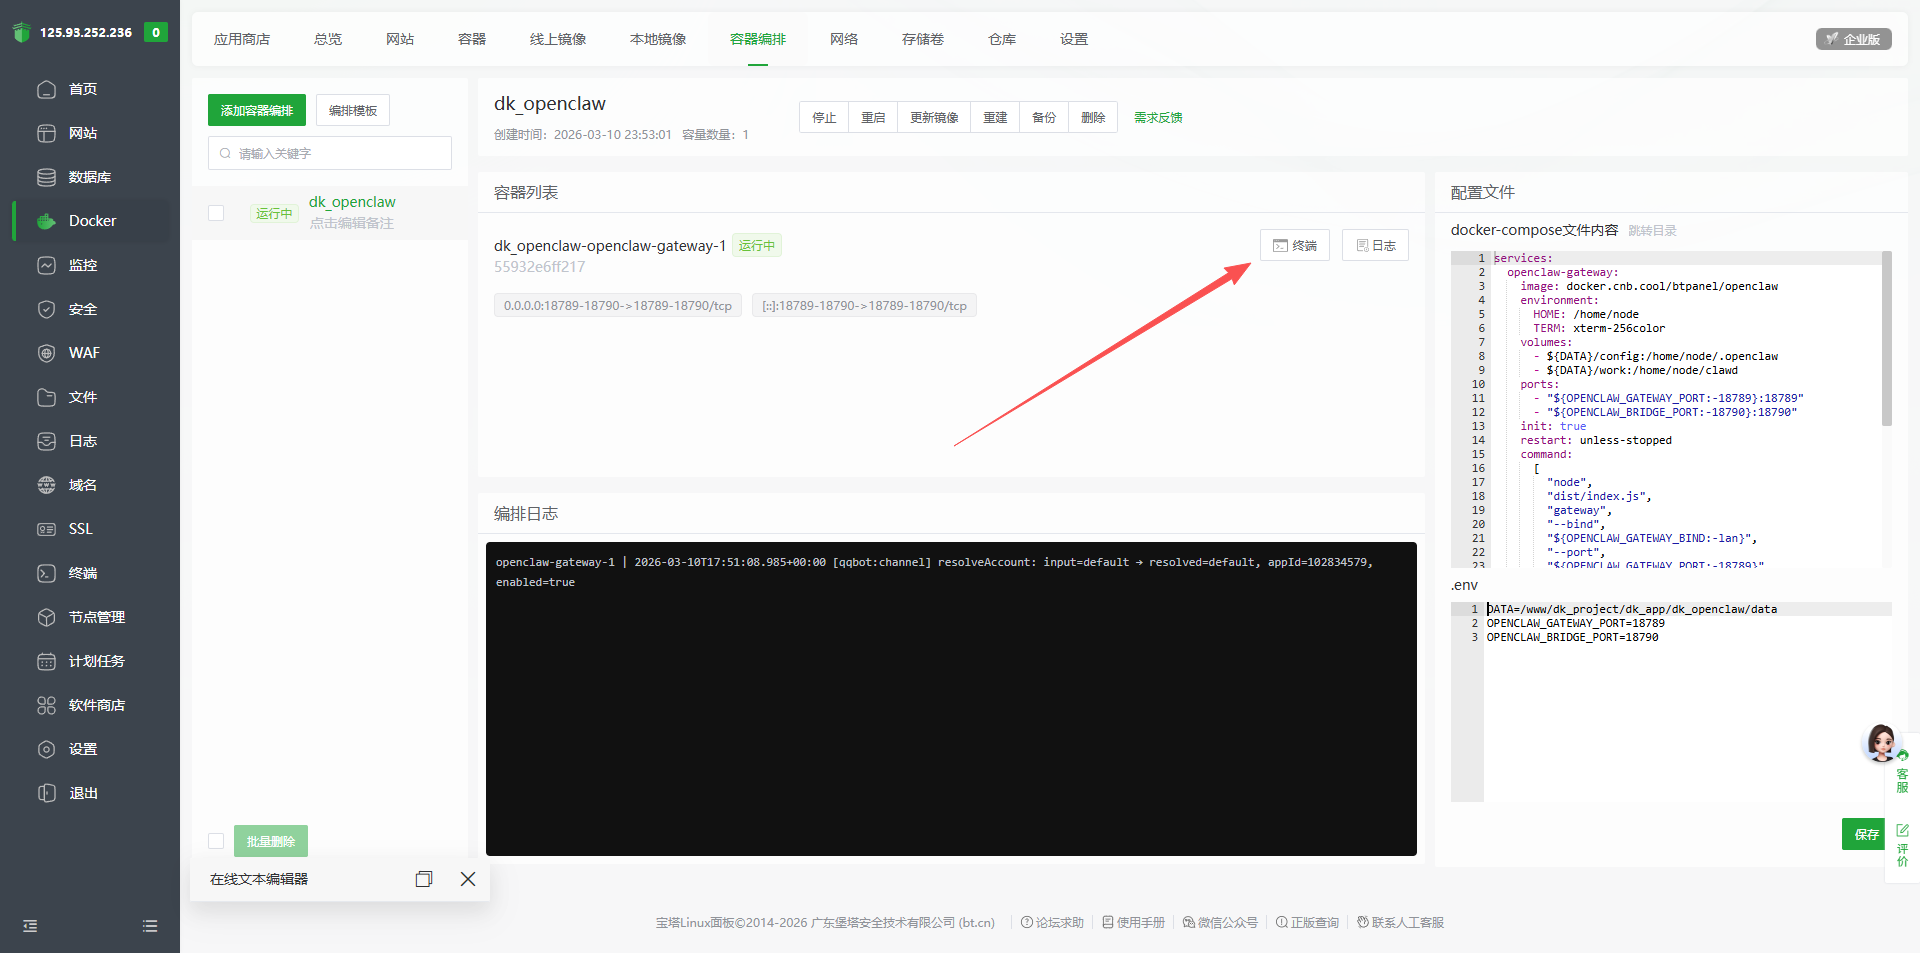This screenshot has height=953, width=1920.
Task: Switch to the 本地镜像 tab
Action: (x=658, y=39)
